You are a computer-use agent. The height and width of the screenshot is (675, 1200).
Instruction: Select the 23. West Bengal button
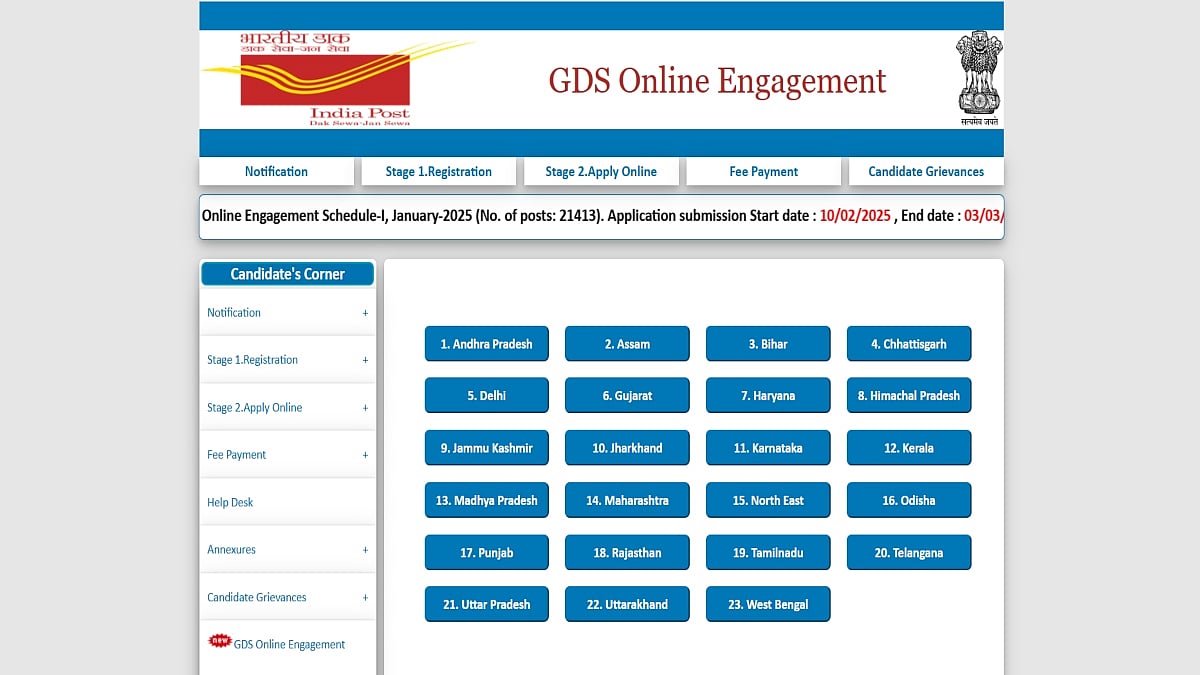[x=767, y=604]
